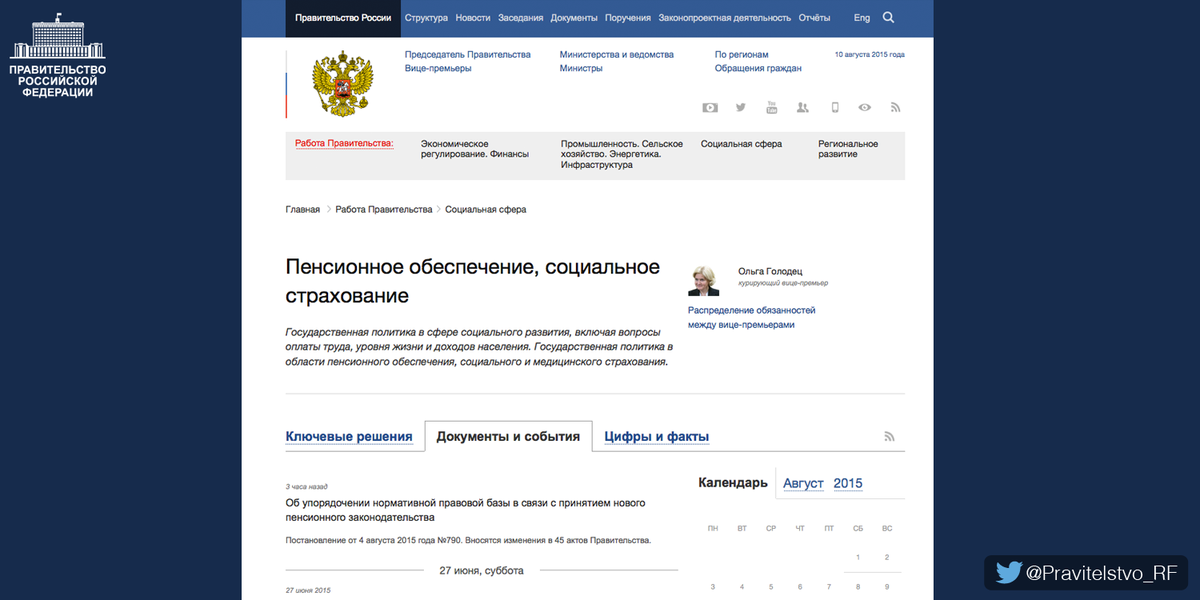The height and width of the screenshot is (600, 1200).
Task: Select calendar day 1
Action: 858,557
